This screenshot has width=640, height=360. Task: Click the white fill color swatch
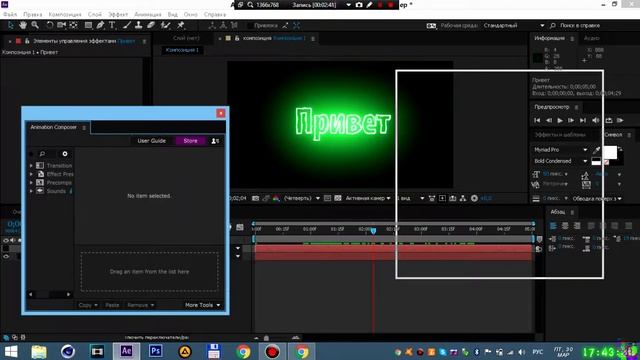click(x=610, y=152)
